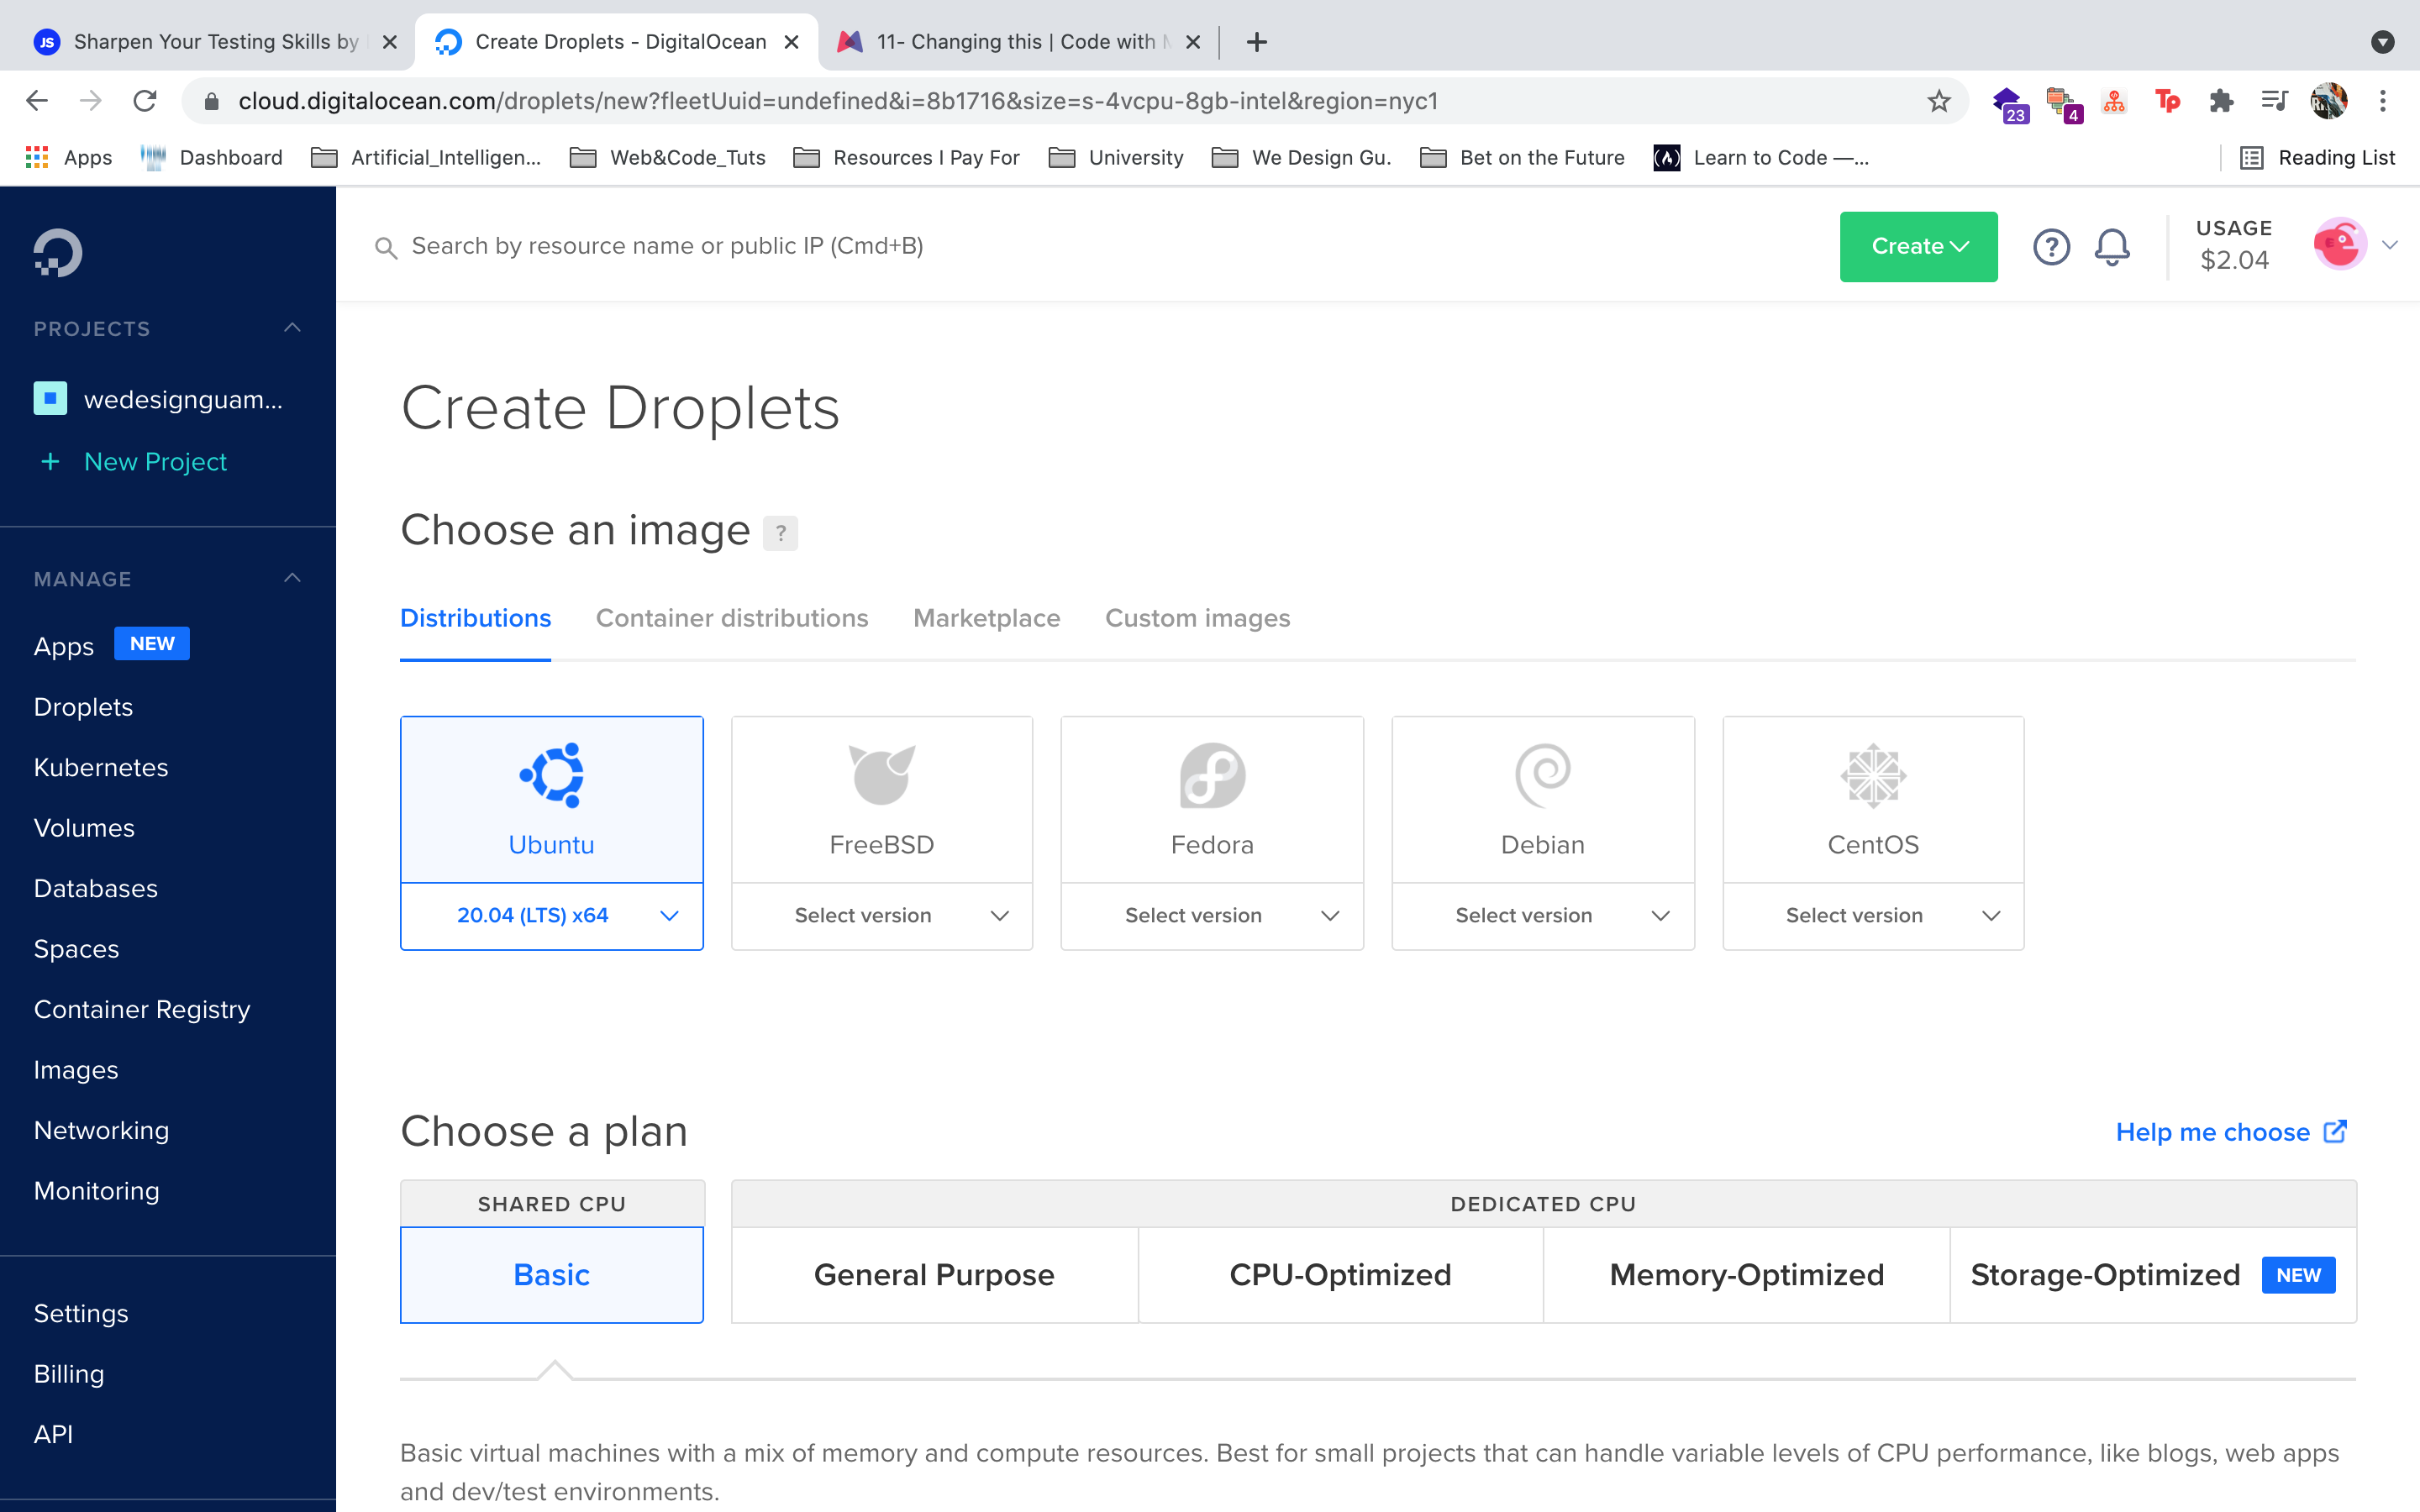Open Volumes in sidebar
Image resolution: width=2420 pixels, height=1512 pixels.
click(84, 827)
